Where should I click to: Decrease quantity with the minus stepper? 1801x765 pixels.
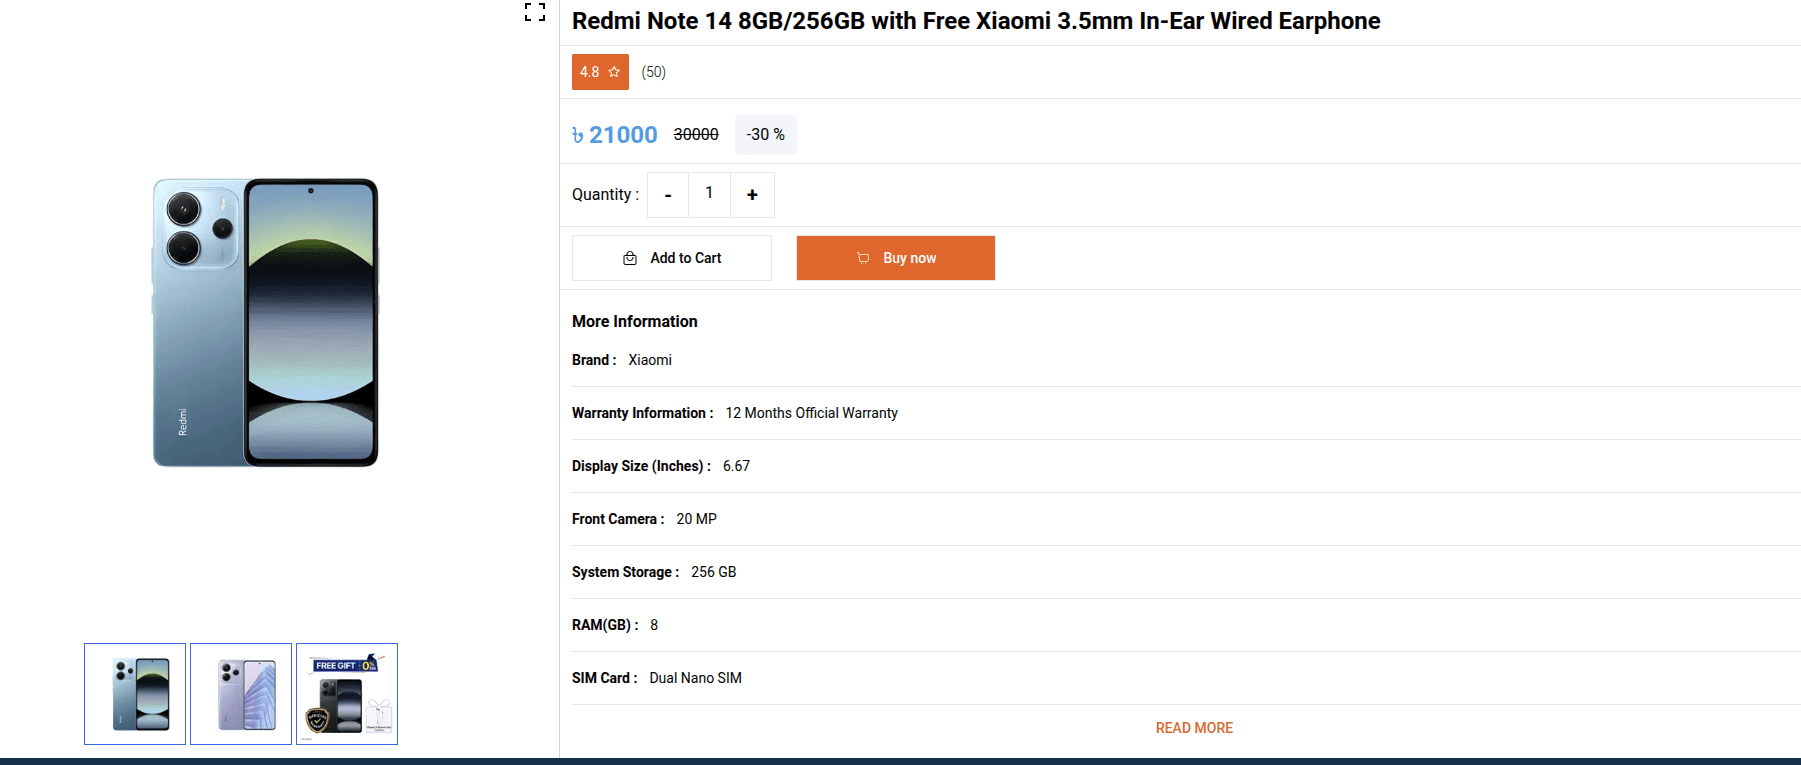pyautogui.click(x=667, y=194)
